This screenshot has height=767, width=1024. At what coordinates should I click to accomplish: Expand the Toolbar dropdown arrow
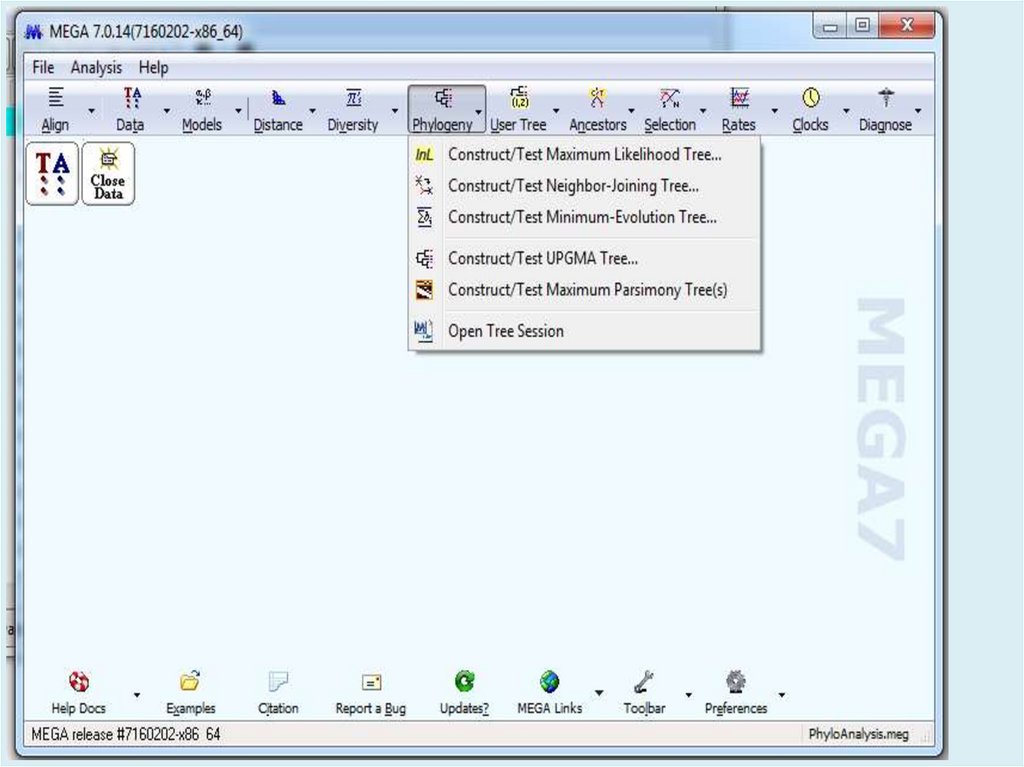[x=688, y=694]
